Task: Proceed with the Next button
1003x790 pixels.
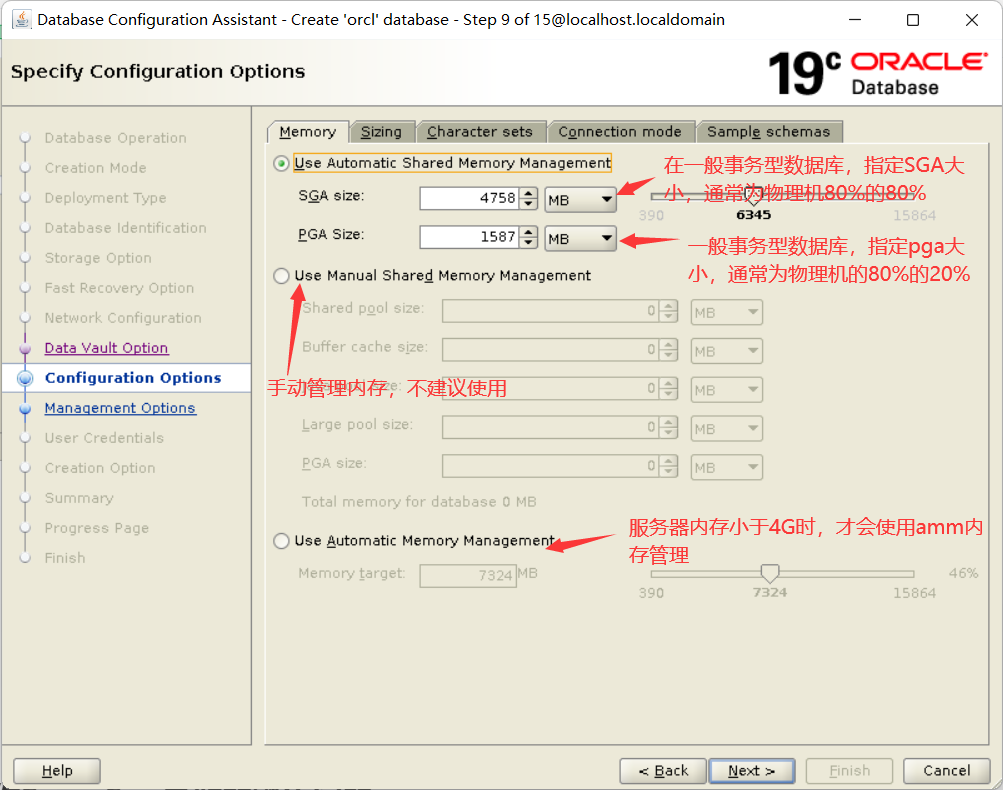Action: (x=752, y=771)
